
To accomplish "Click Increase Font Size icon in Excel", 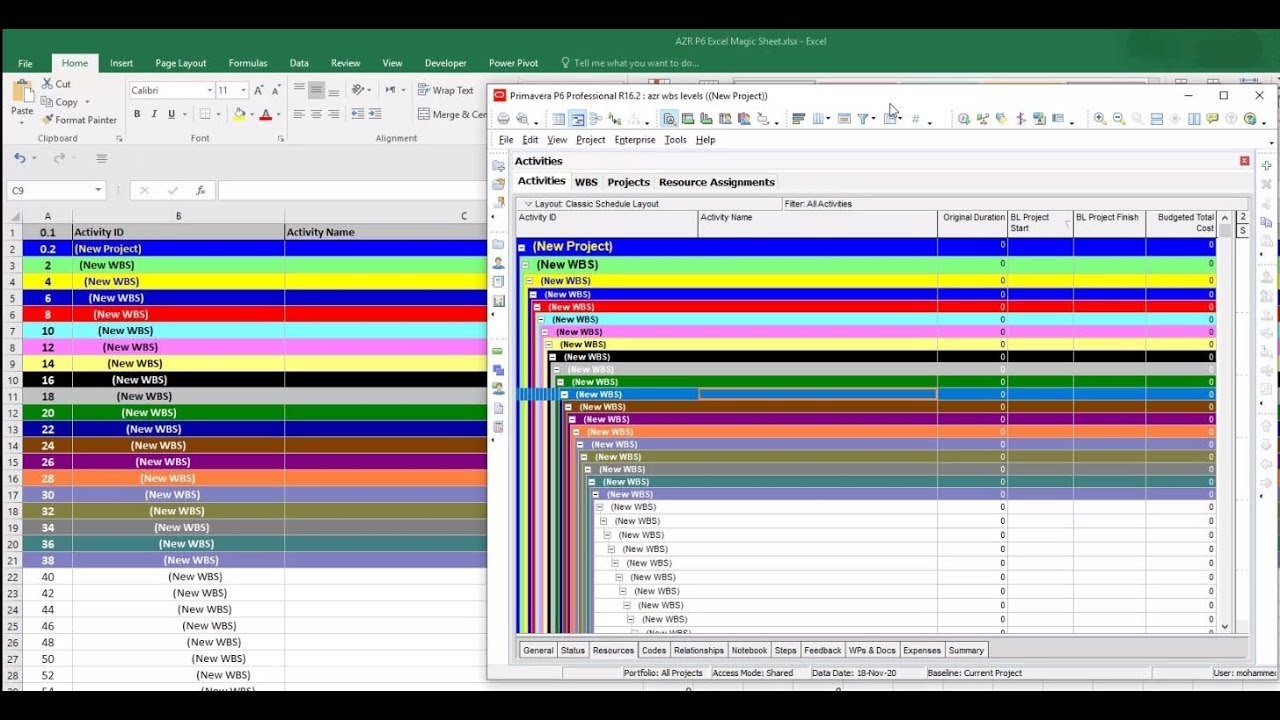I will [258, 90].
